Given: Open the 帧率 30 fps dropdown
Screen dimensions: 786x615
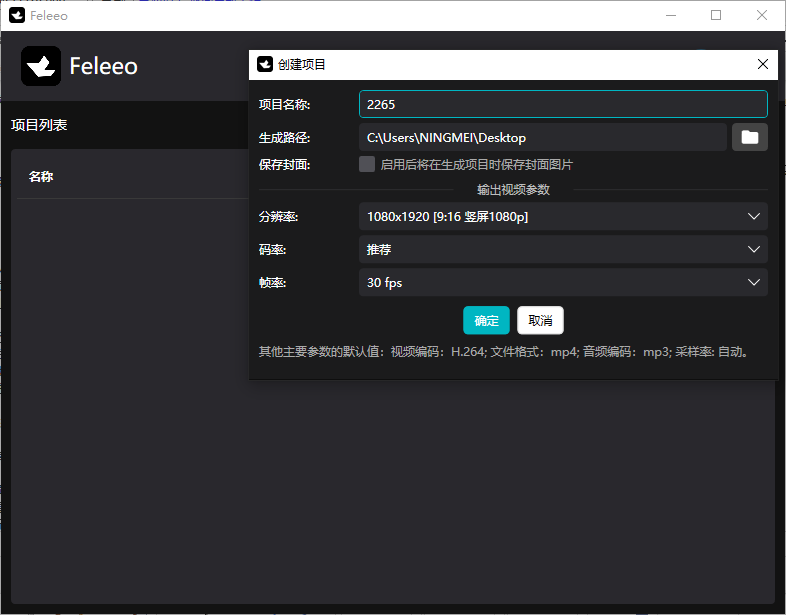Looking at the screenshot, I should pyautogui.click(x=563, y=282).
